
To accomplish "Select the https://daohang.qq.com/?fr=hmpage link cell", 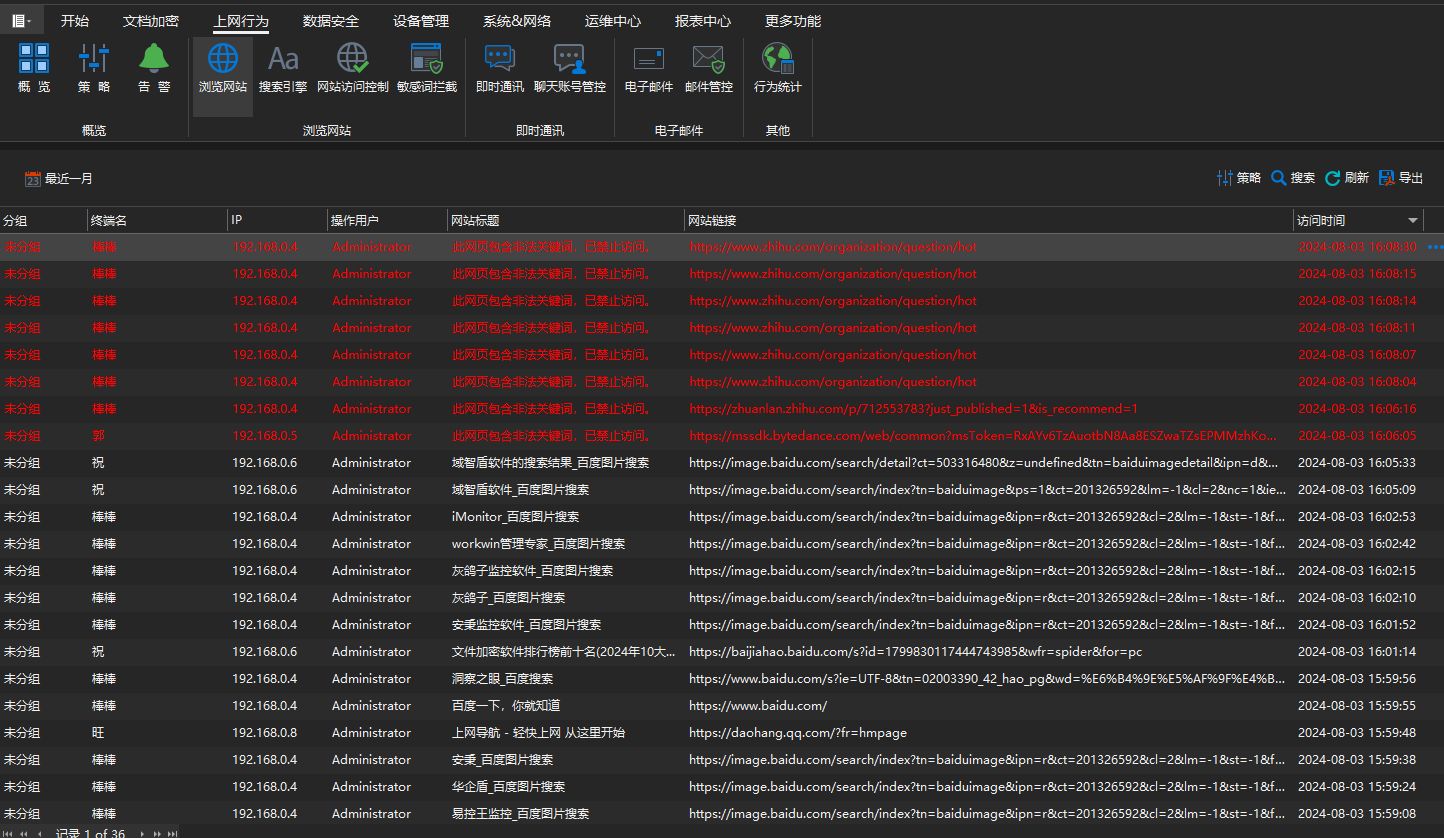I will [989, 733].
